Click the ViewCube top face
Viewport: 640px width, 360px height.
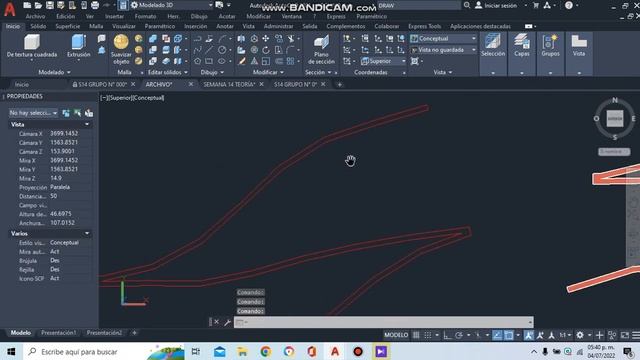coord(615,119)
